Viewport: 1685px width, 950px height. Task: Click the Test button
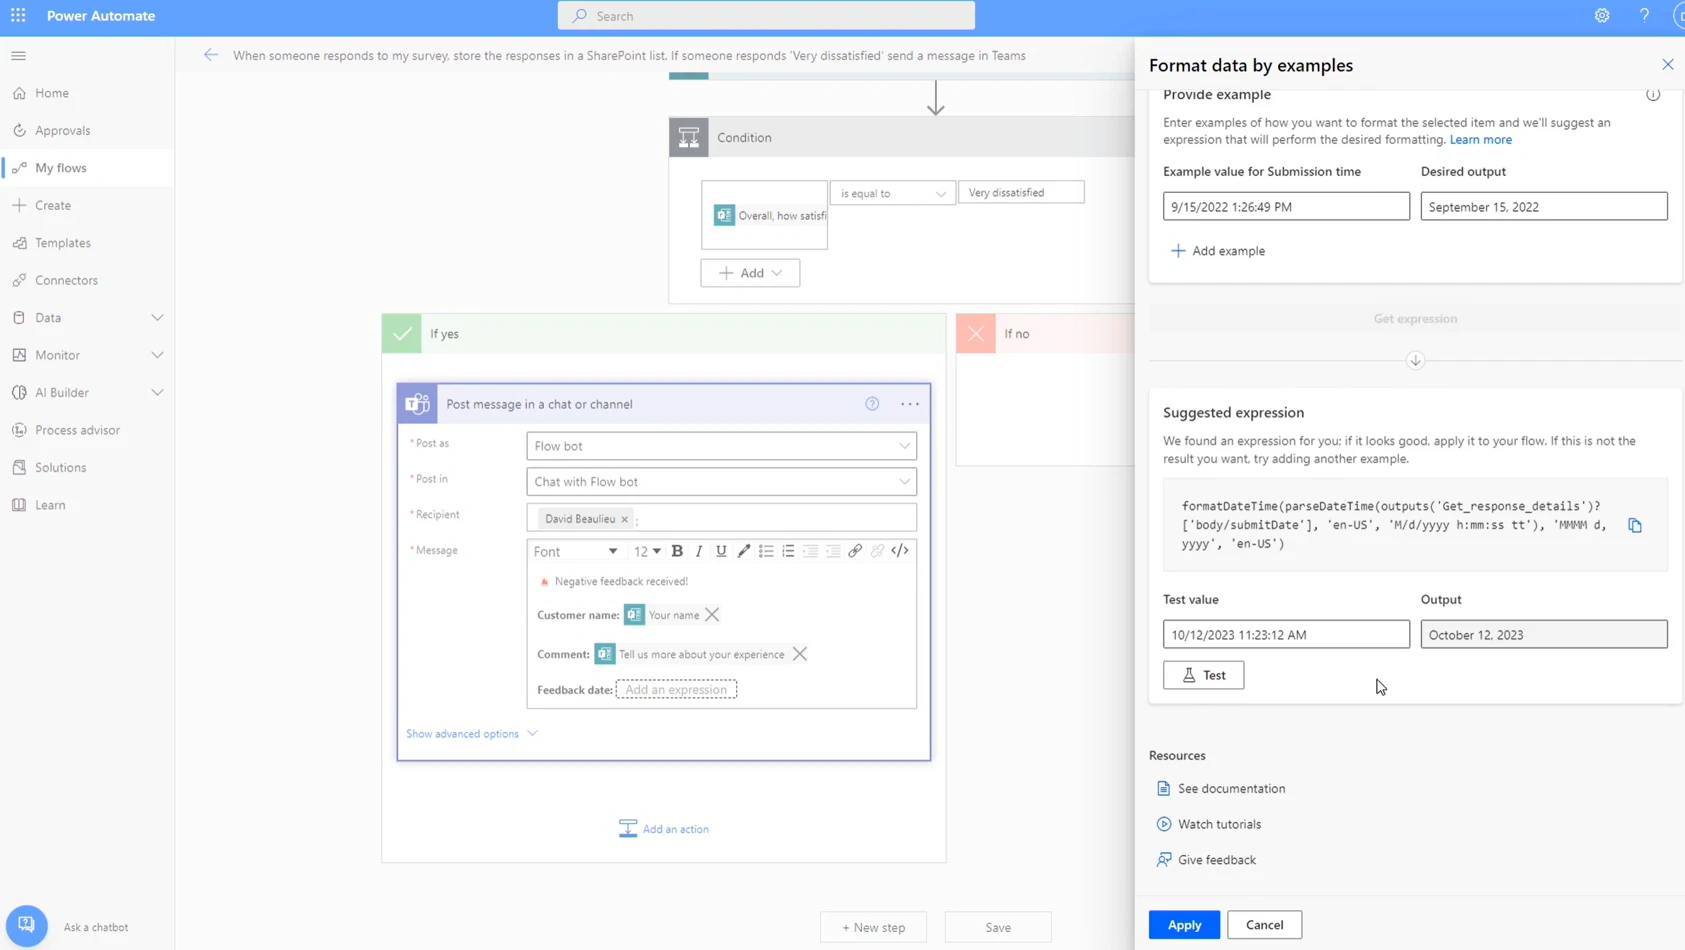pos(1203,675)
